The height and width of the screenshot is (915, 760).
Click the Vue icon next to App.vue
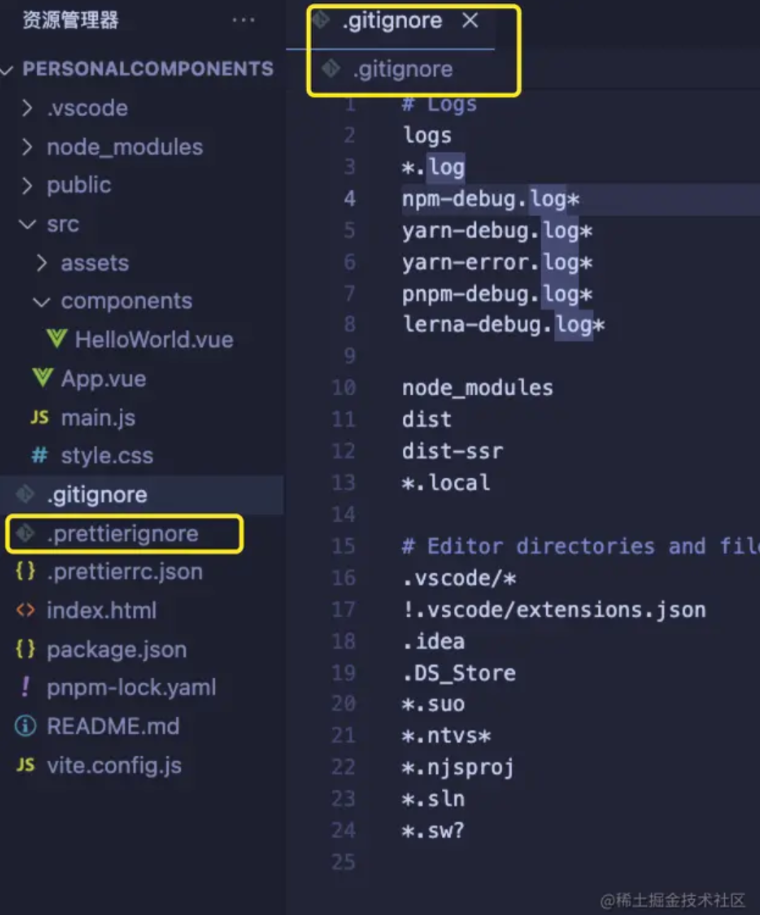point(42,378)
